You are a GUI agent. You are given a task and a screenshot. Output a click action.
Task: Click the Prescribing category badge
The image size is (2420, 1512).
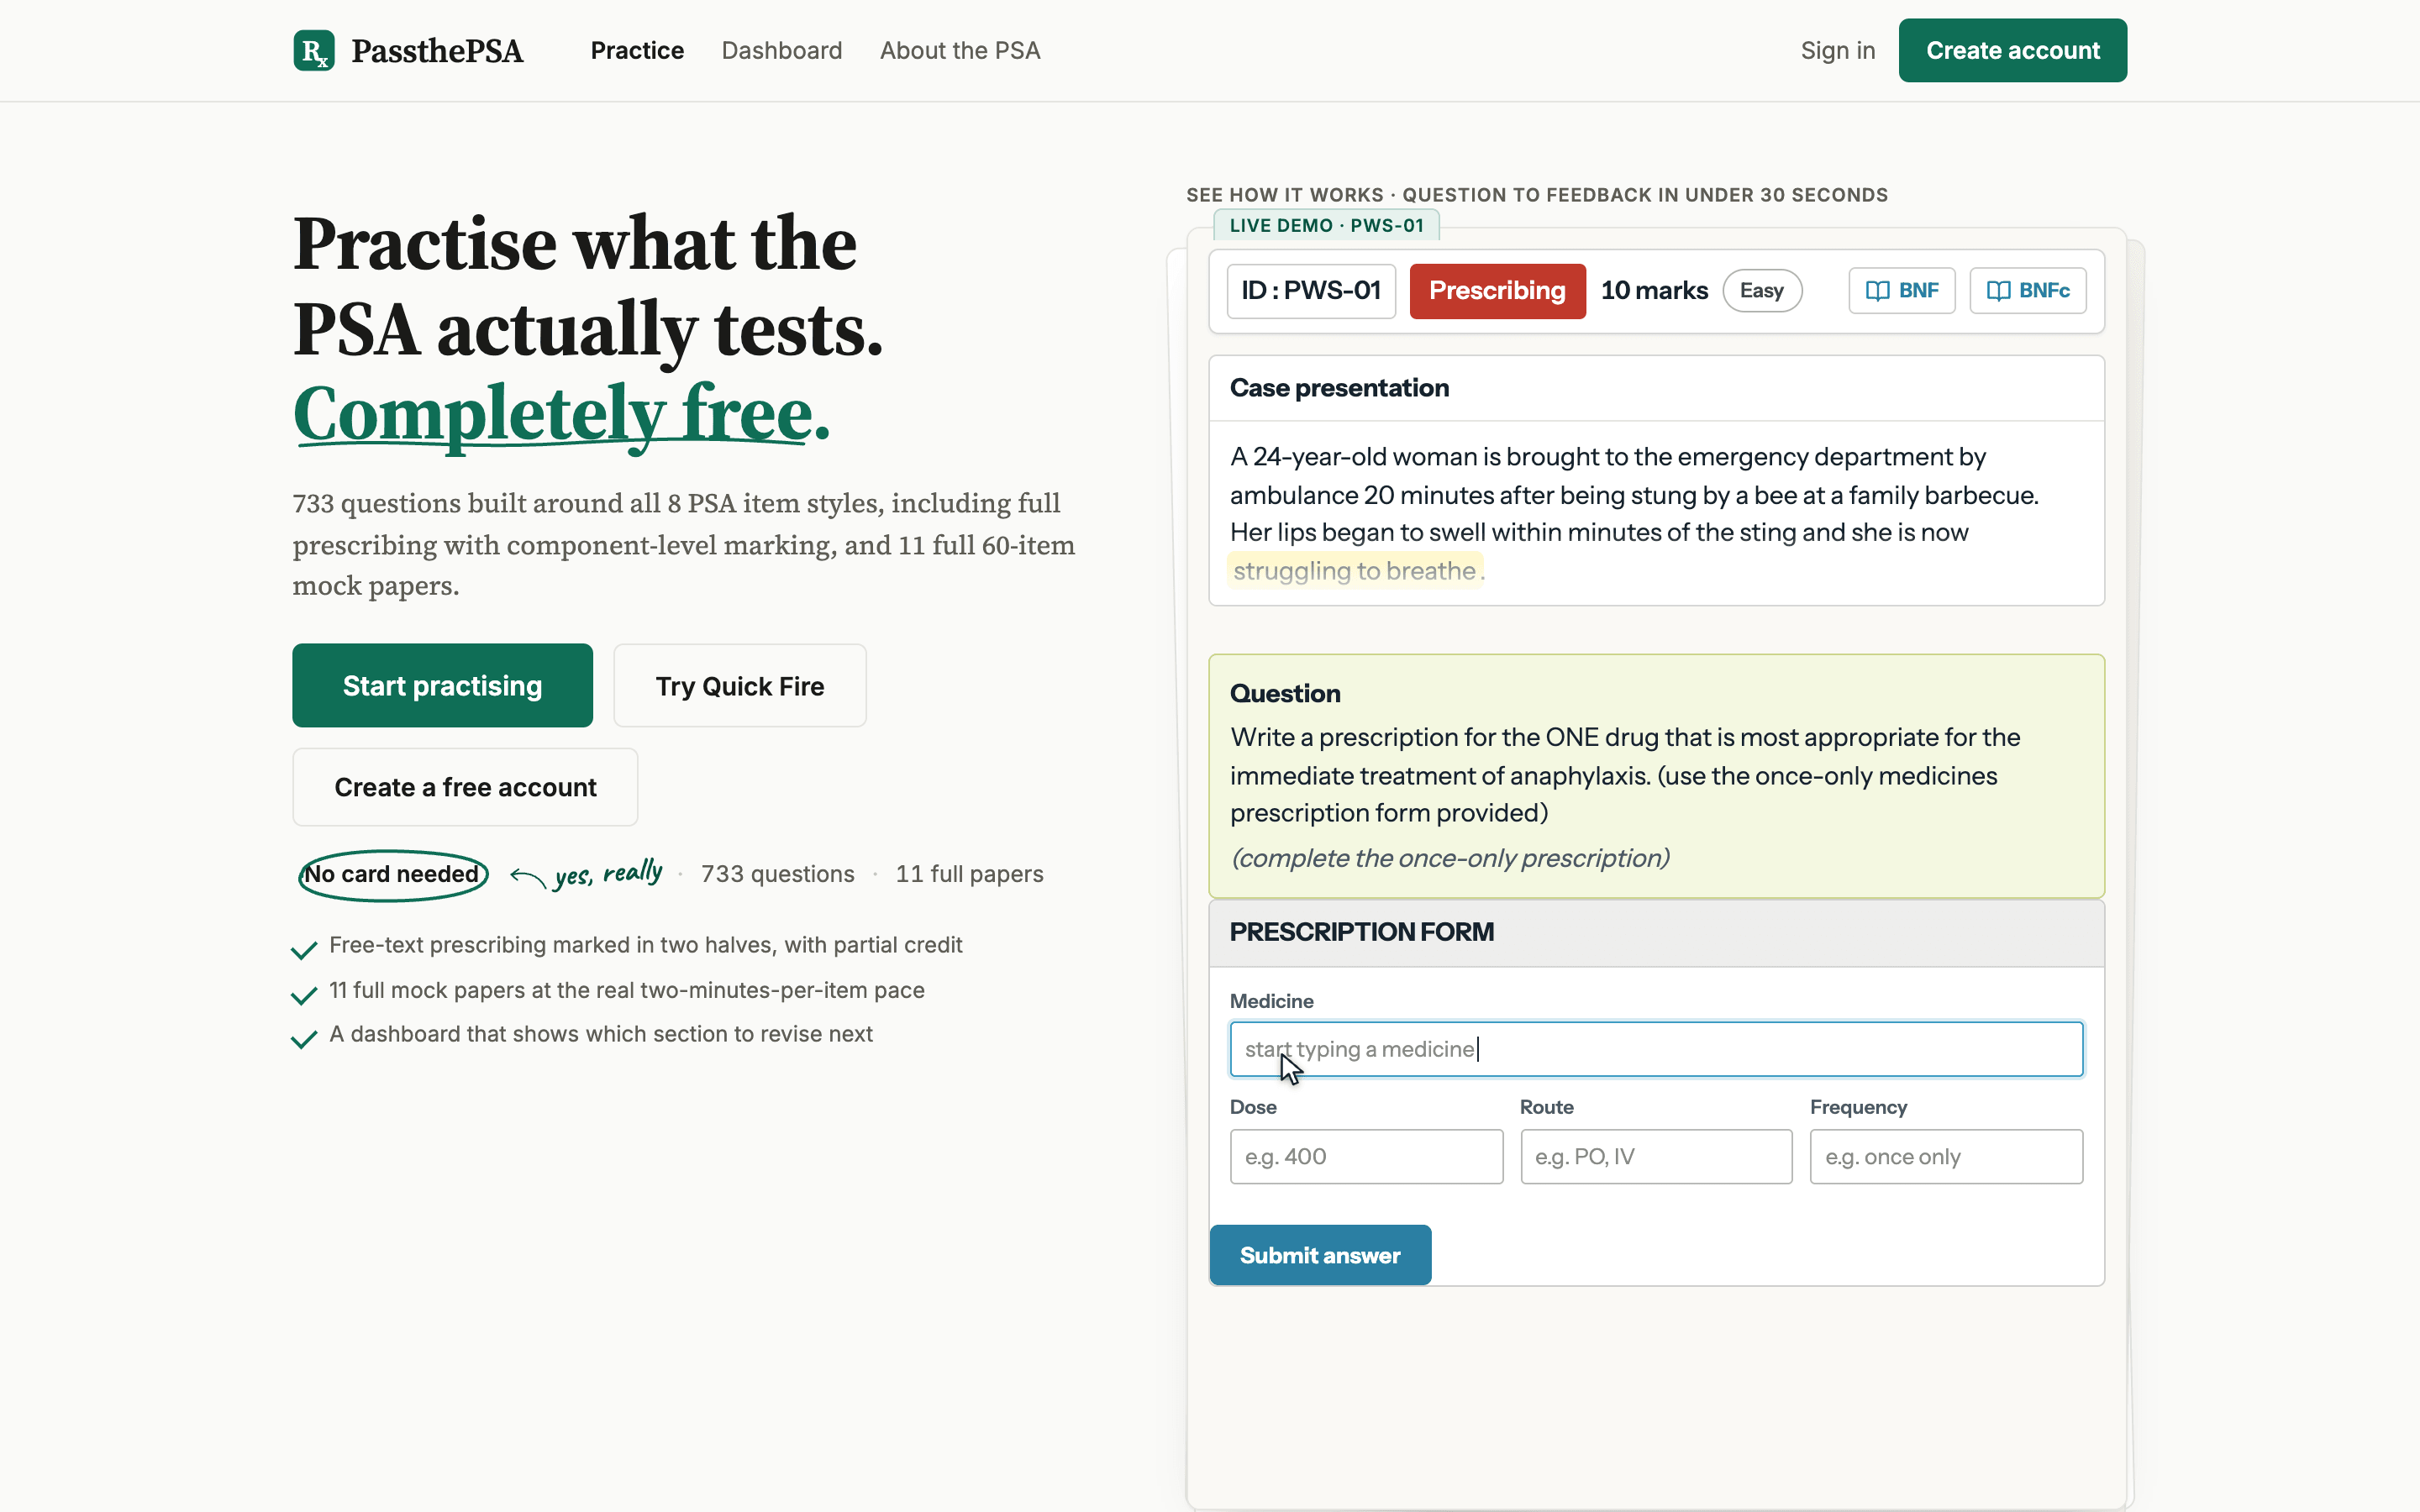[1497, 291]
